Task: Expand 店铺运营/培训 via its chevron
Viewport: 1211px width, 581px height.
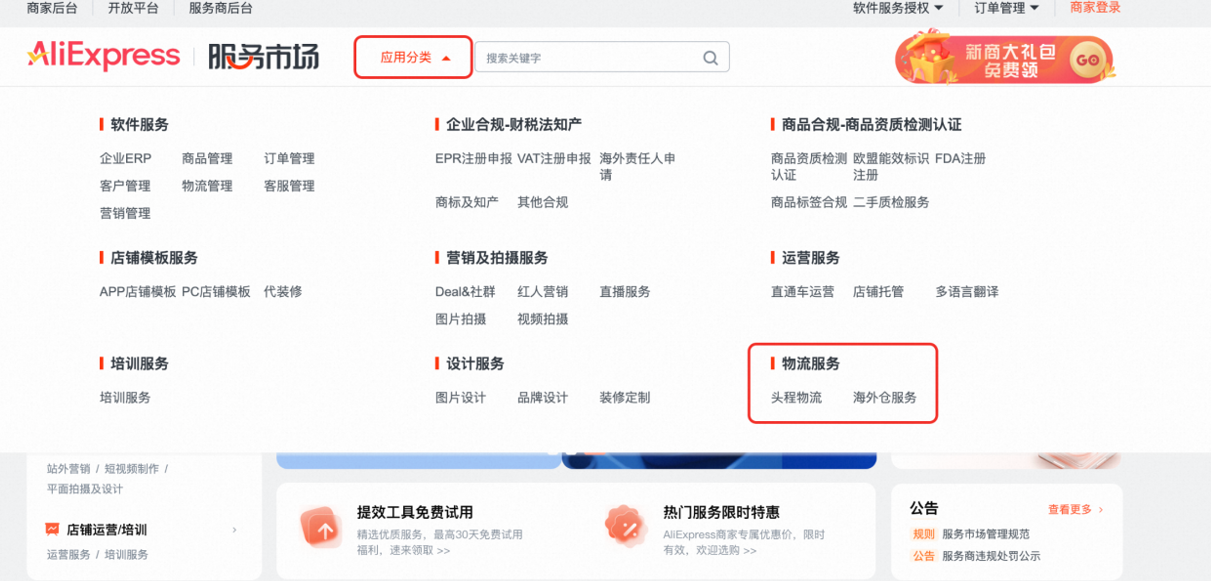Action: (x=234, y=530)
